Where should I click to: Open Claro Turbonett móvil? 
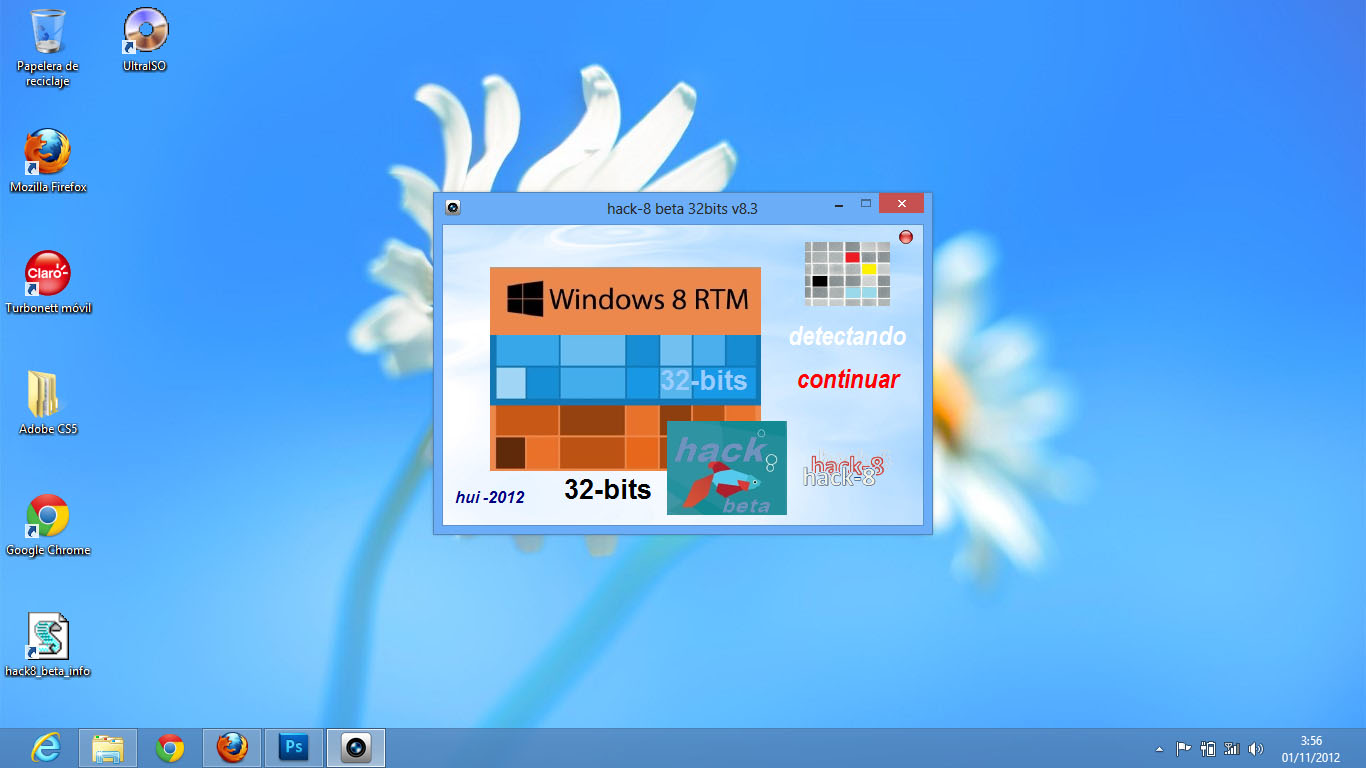(x=46, y=275)
